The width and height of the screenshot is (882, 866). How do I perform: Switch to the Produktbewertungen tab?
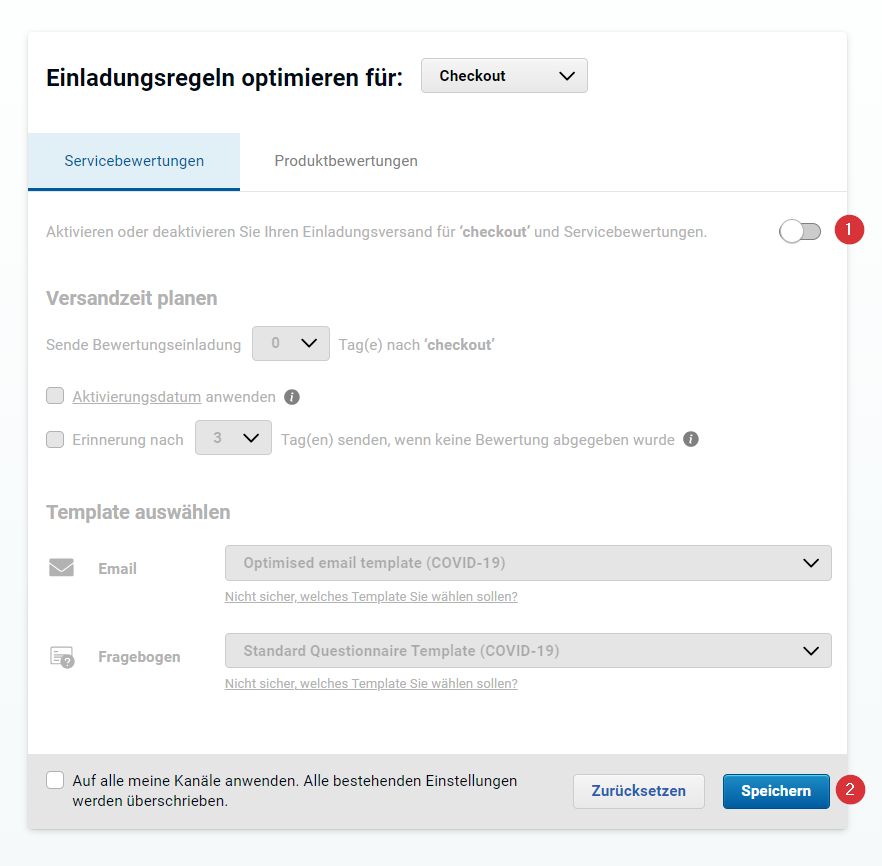(346, 161)
